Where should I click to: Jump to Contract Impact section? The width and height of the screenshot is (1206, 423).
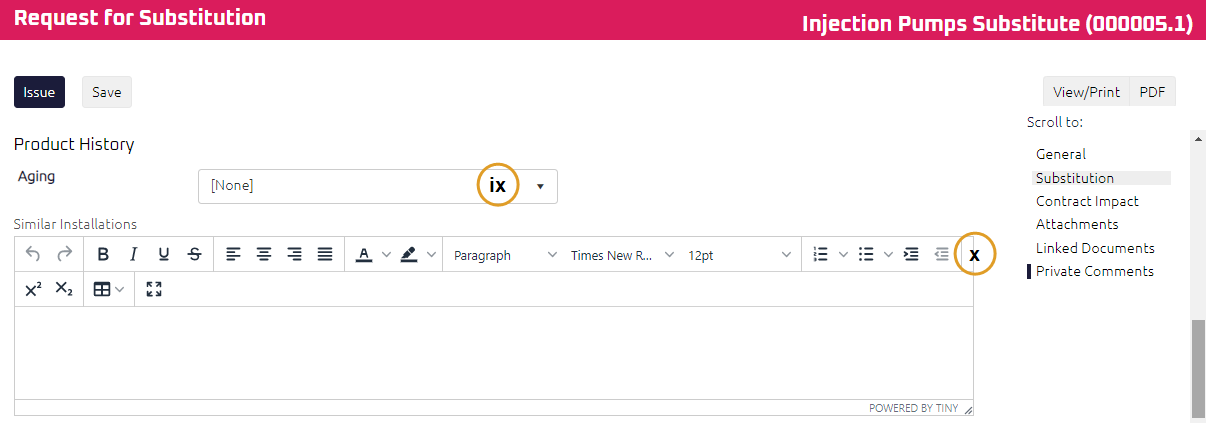[1087, 201]
